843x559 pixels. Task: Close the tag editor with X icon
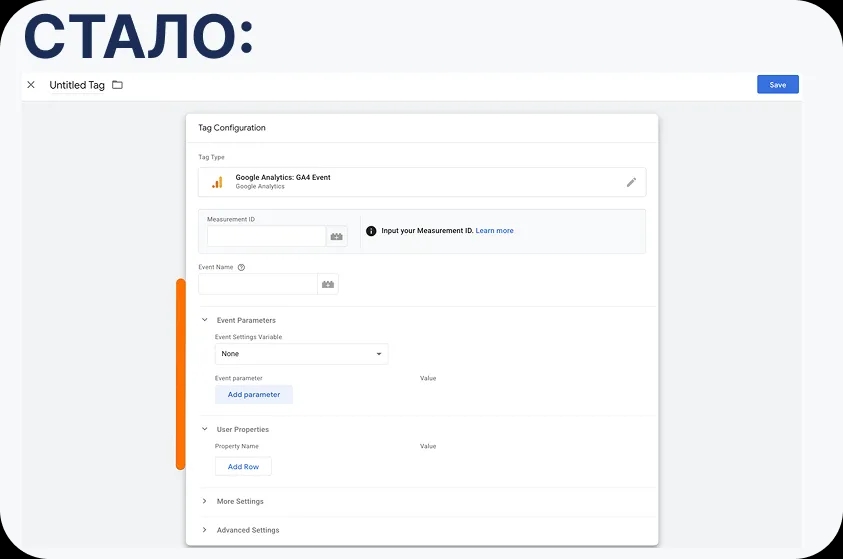coord(31,84)
